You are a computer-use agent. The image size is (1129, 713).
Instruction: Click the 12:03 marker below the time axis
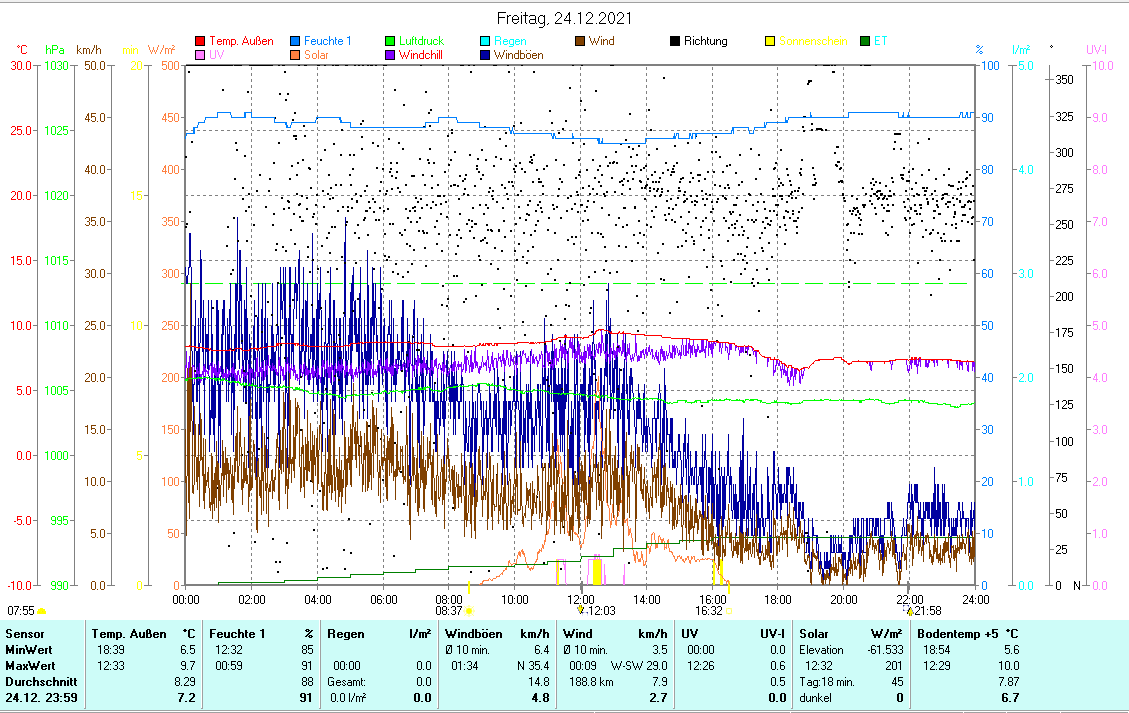click(x=581, y=610)
